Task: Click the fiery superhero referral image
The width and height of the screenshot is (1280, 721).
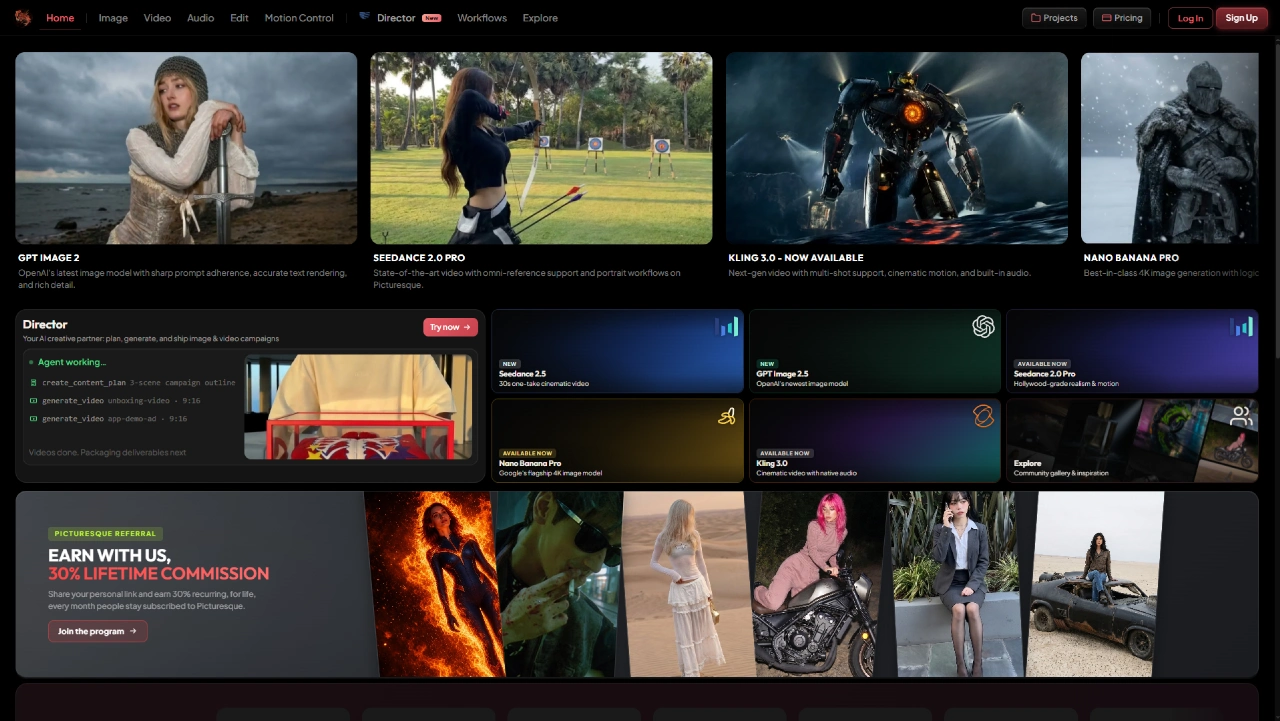Action: coord(434,584)
